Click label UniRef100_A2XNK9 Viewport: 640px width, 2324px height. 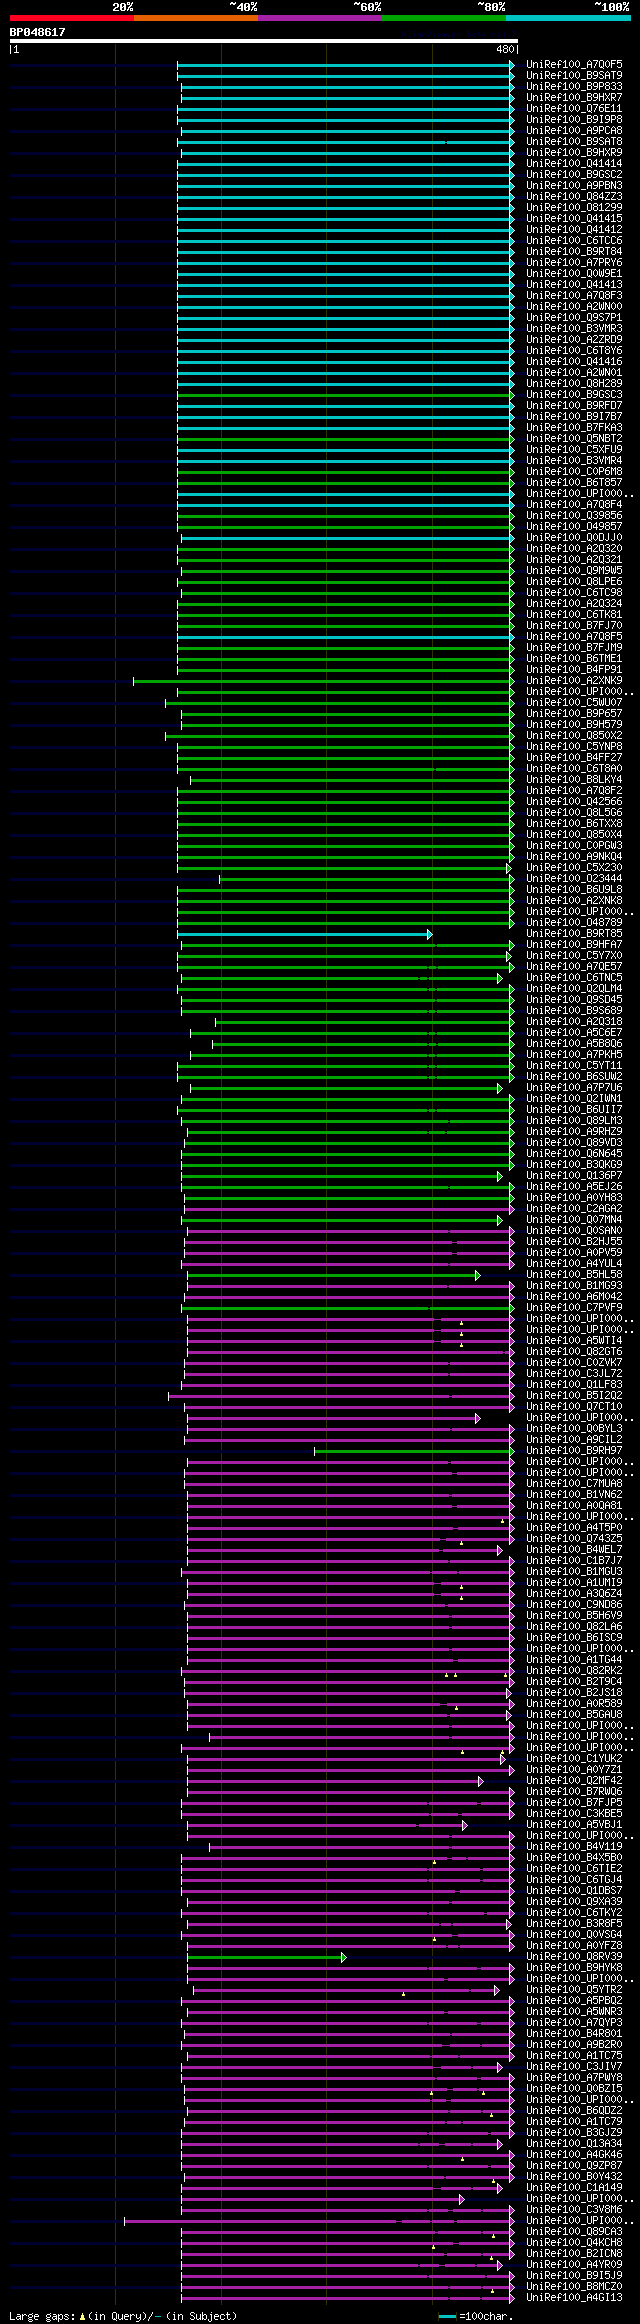point(574,681)
